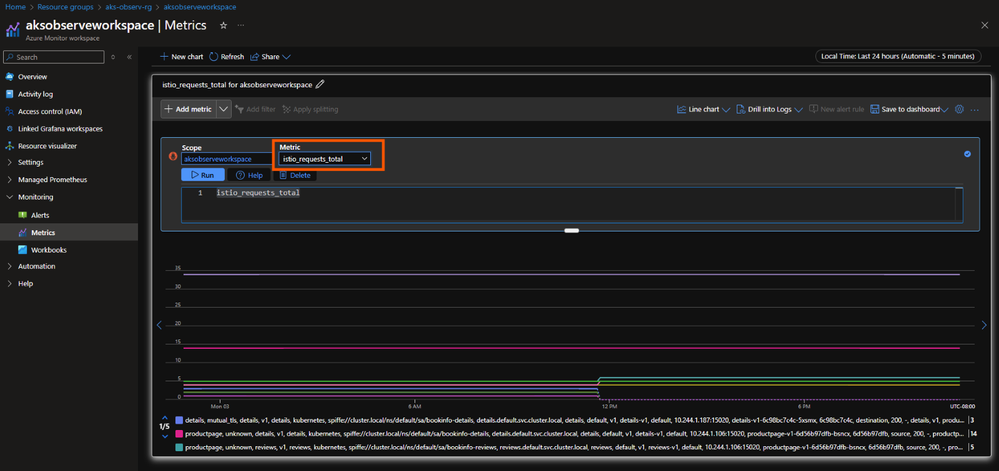Go to aks-observ-rg breadcrumb

coord(127,7)
